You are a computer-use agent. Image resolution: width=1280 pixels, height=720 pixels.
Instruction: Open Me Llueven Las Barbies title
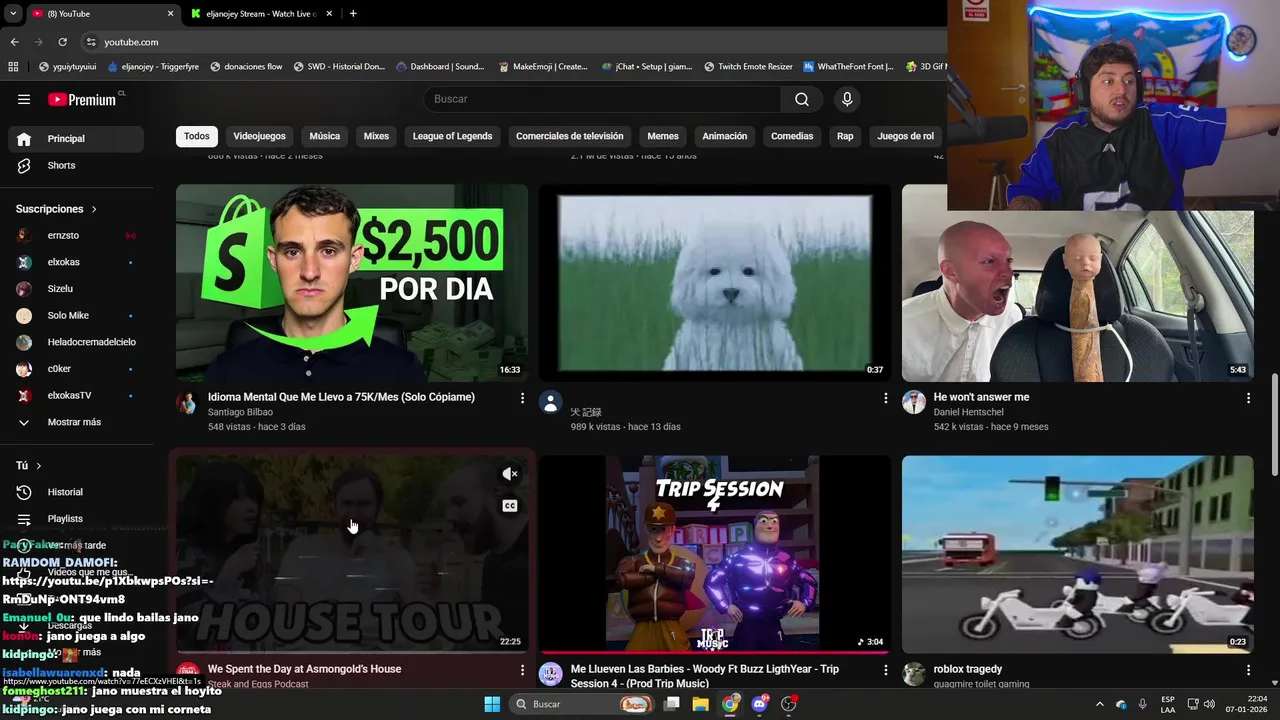705,676
